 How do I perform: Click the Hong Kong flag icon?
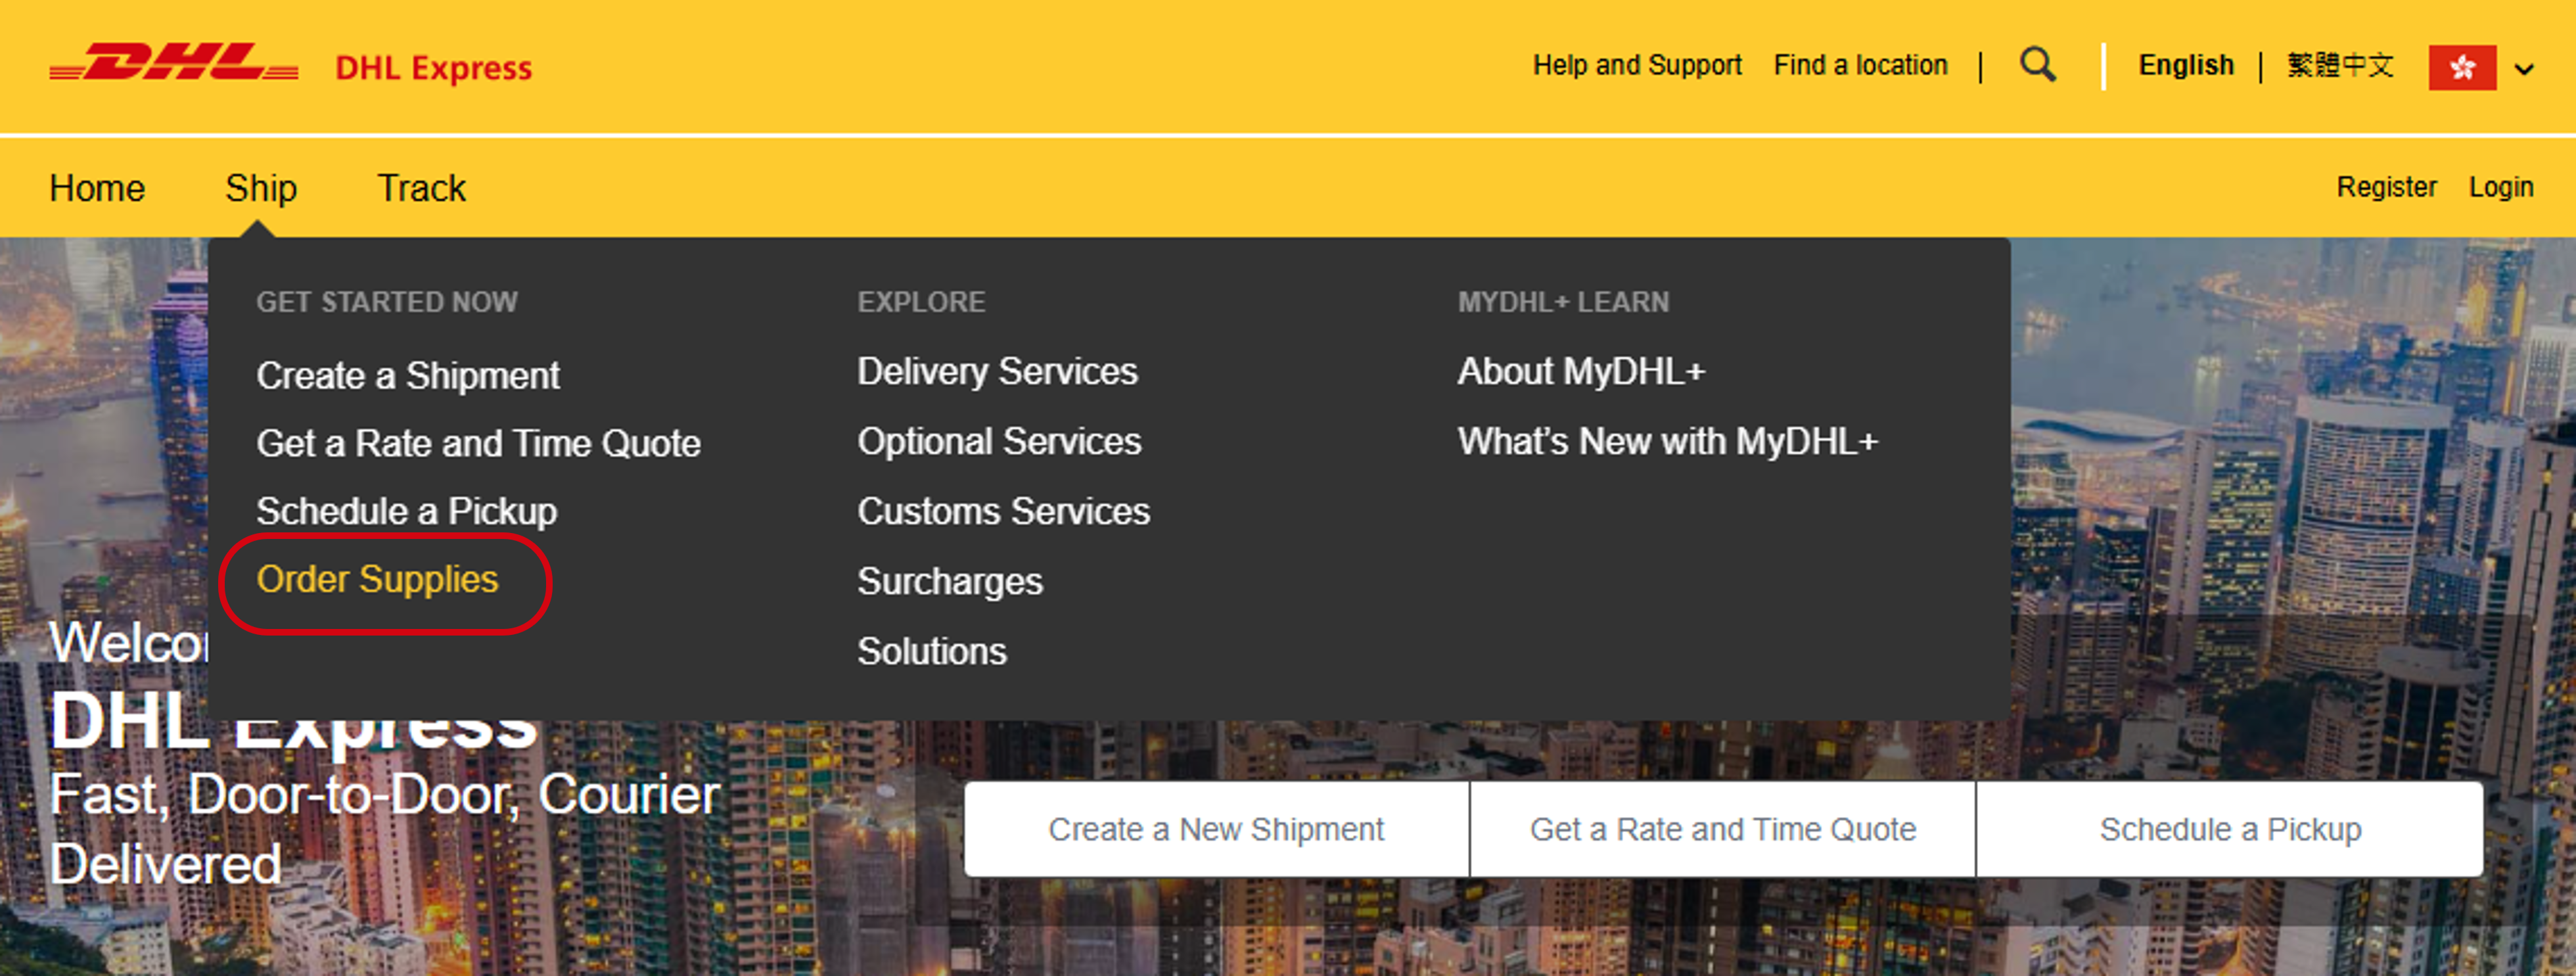2462,68
